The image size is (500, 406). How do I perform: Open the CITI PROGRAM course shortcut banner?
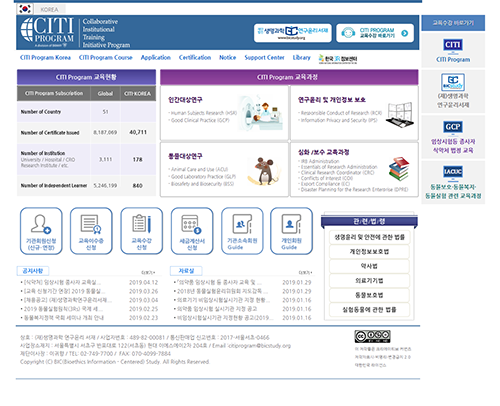tap(375, 33)
